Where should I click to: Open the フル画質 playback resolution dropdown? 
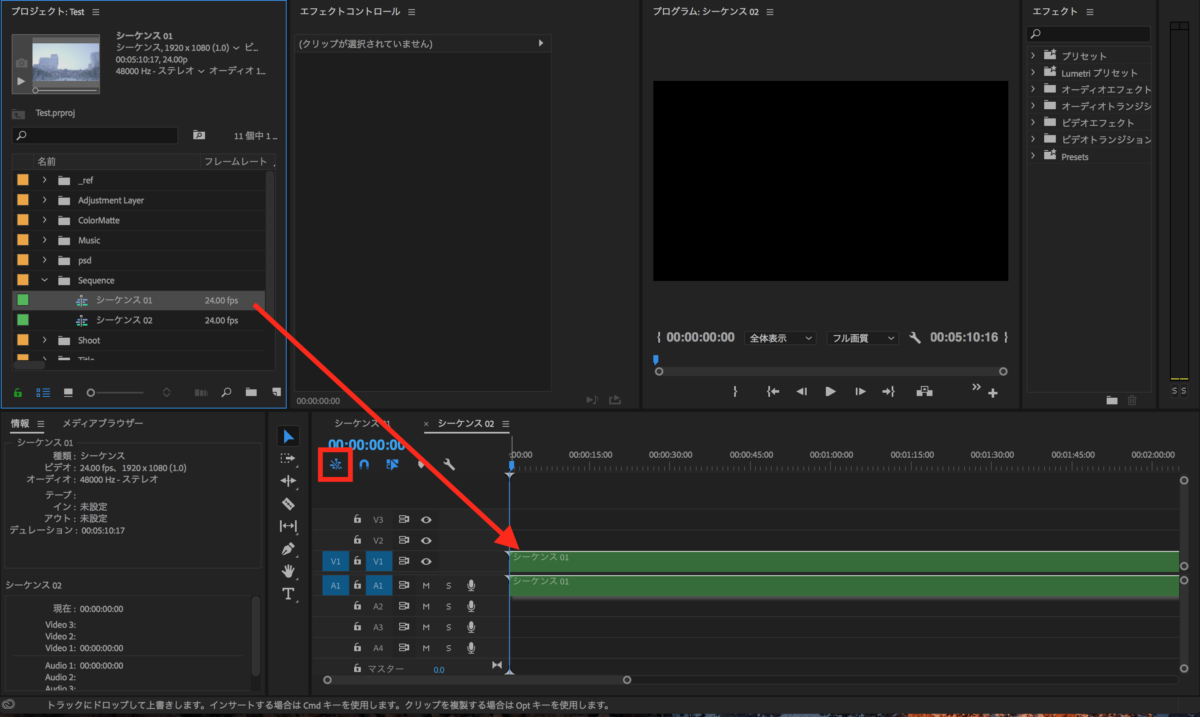click(863, 338)
